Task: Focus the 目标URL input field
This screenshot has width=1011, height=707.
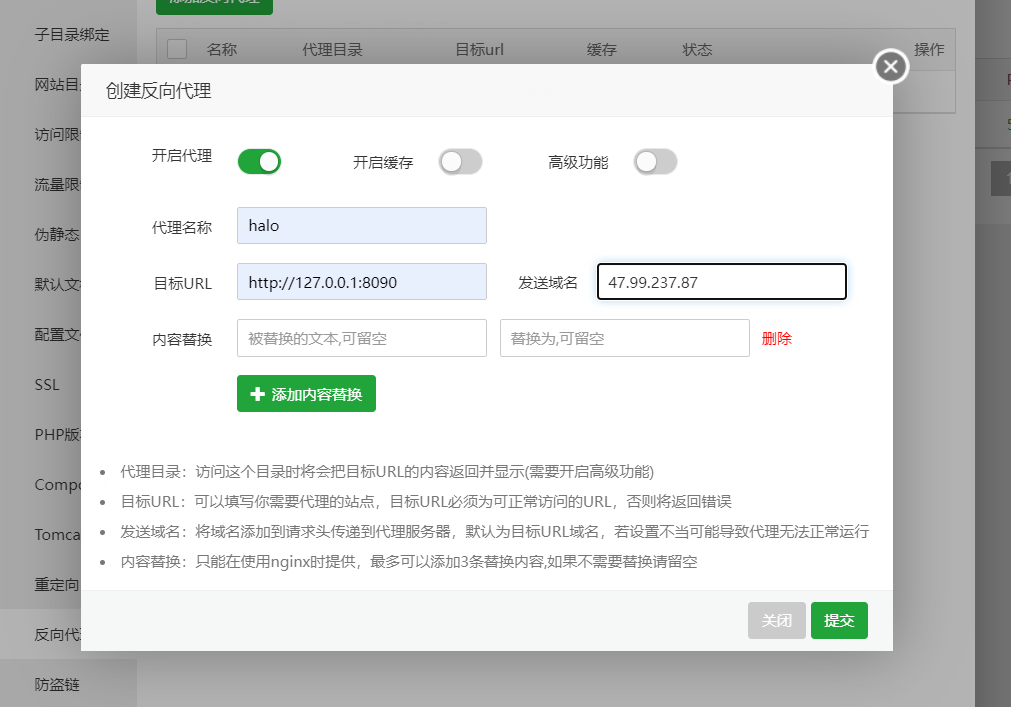Action: click(362, 282)
